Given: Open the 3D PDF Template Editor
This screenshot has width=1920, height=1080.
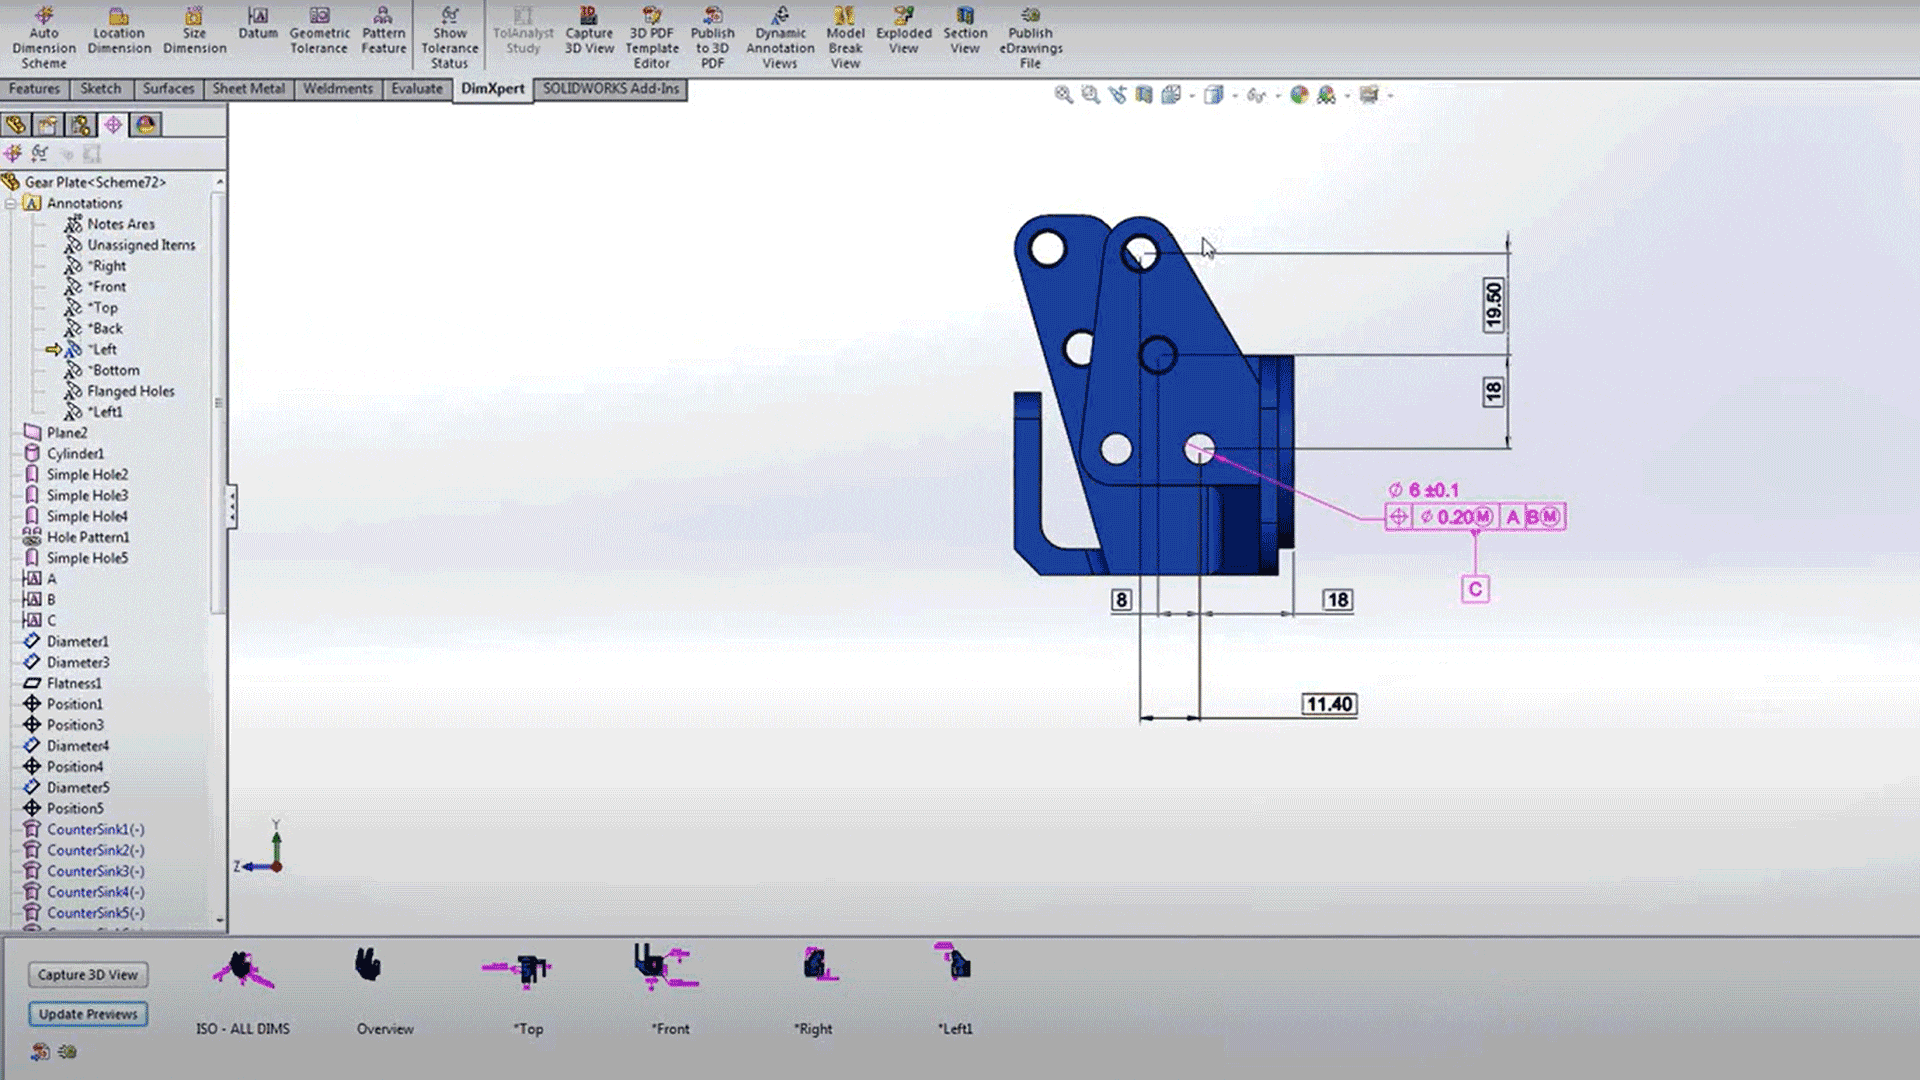Looking at the screenshot, I should [x=651, y=35].
